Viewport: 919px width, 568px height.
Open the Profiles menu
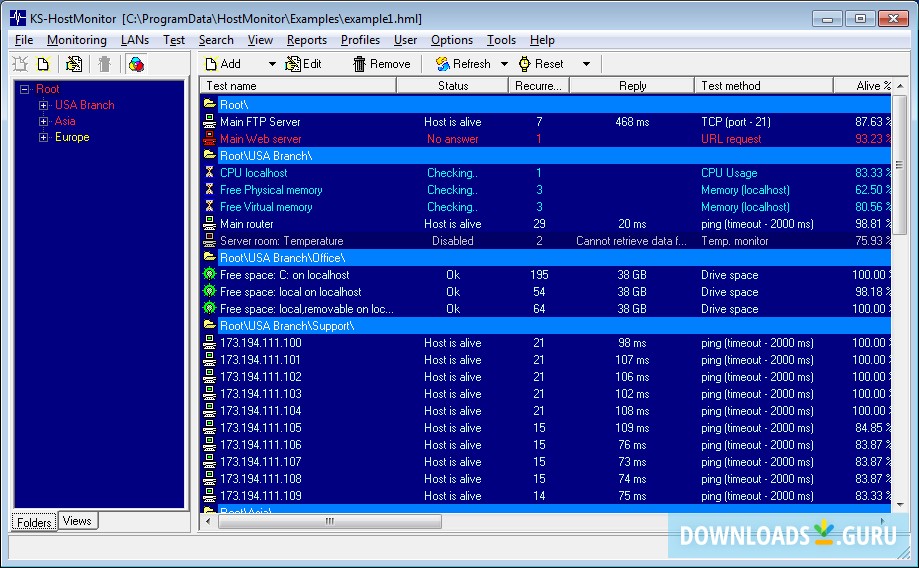pyautogui.click(x=360, y=40)
